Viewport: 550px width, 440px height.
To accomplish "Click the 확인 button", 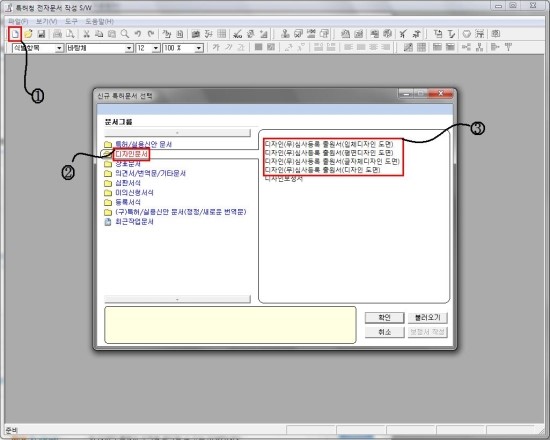I will tap(384, 318).
